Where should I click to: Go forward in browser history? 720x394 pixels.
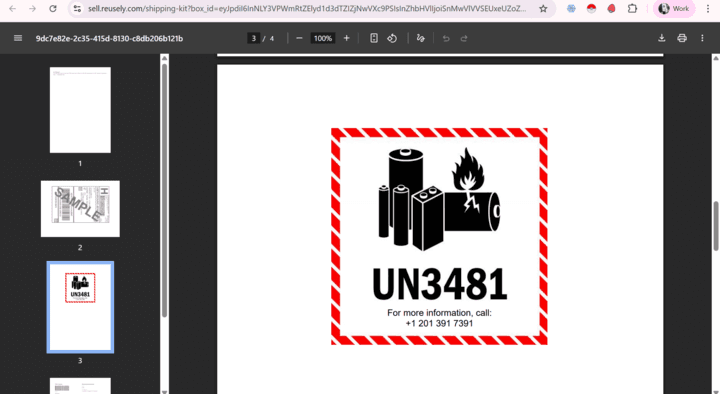[32, 9]
